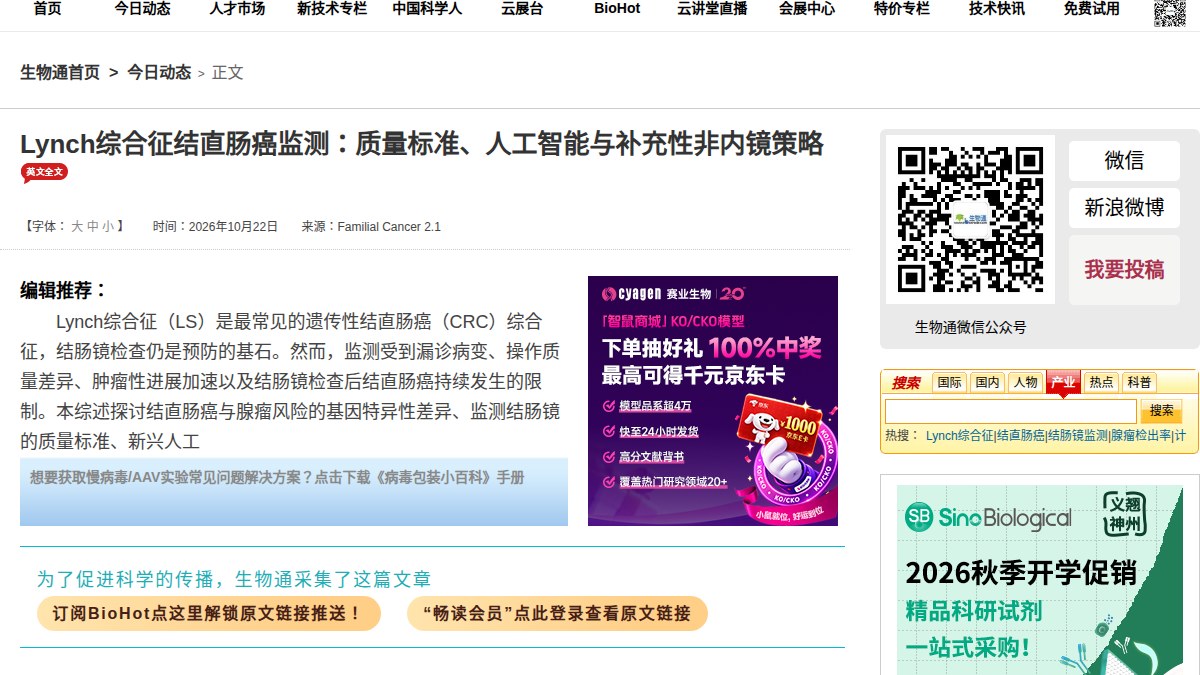Image resolution: width=1200 pixels, height=675 pixels.
Task: Click 订阅BioHot点这里解锁原文链接推送 button
Action: click(209, 613)
